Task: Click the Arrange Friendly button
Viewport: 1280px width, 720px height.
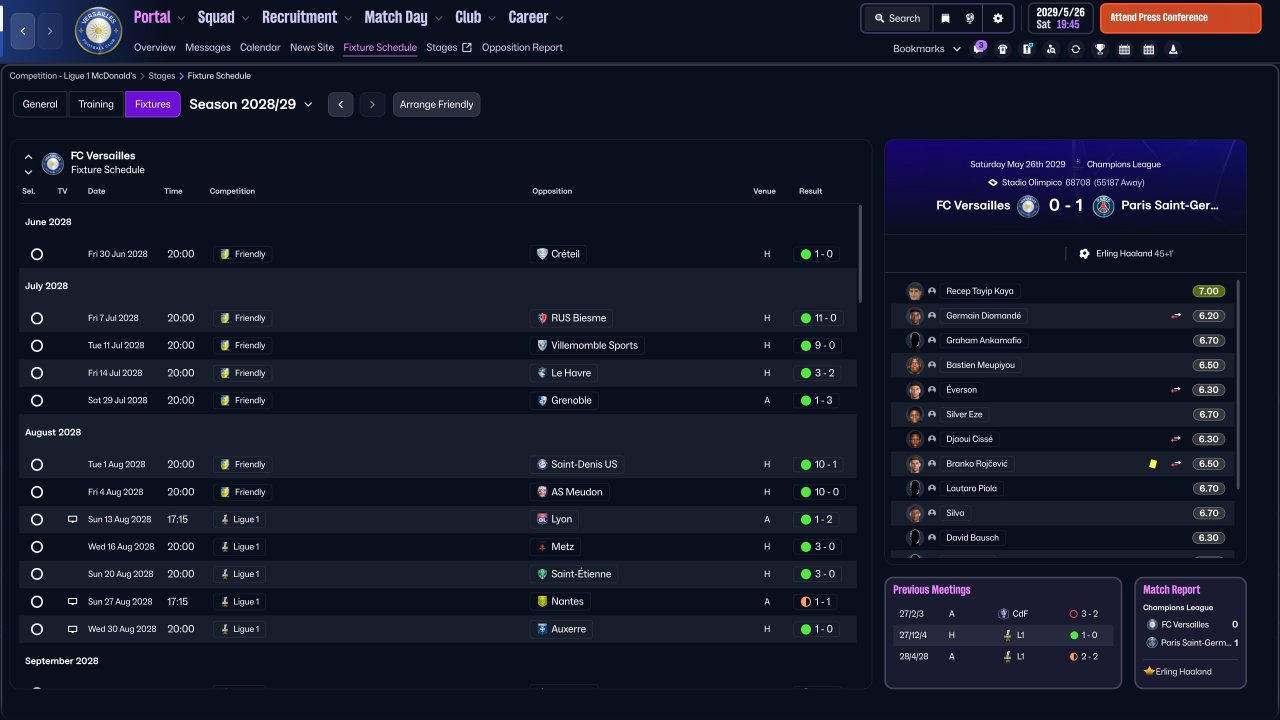Action: [436, 104]
